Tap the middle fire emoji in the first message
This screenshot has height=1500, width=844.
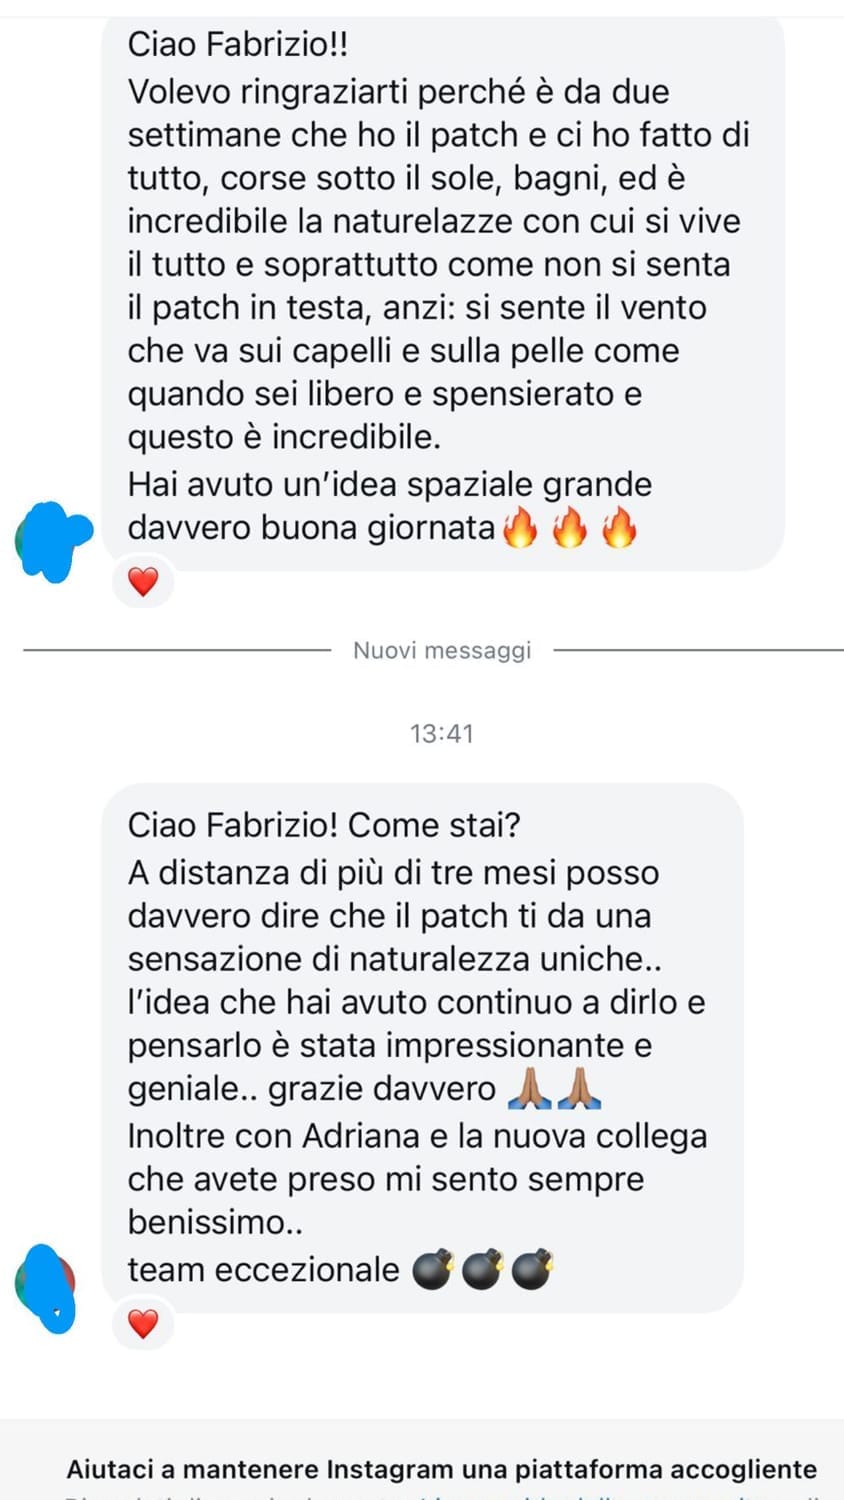point(569,527)
